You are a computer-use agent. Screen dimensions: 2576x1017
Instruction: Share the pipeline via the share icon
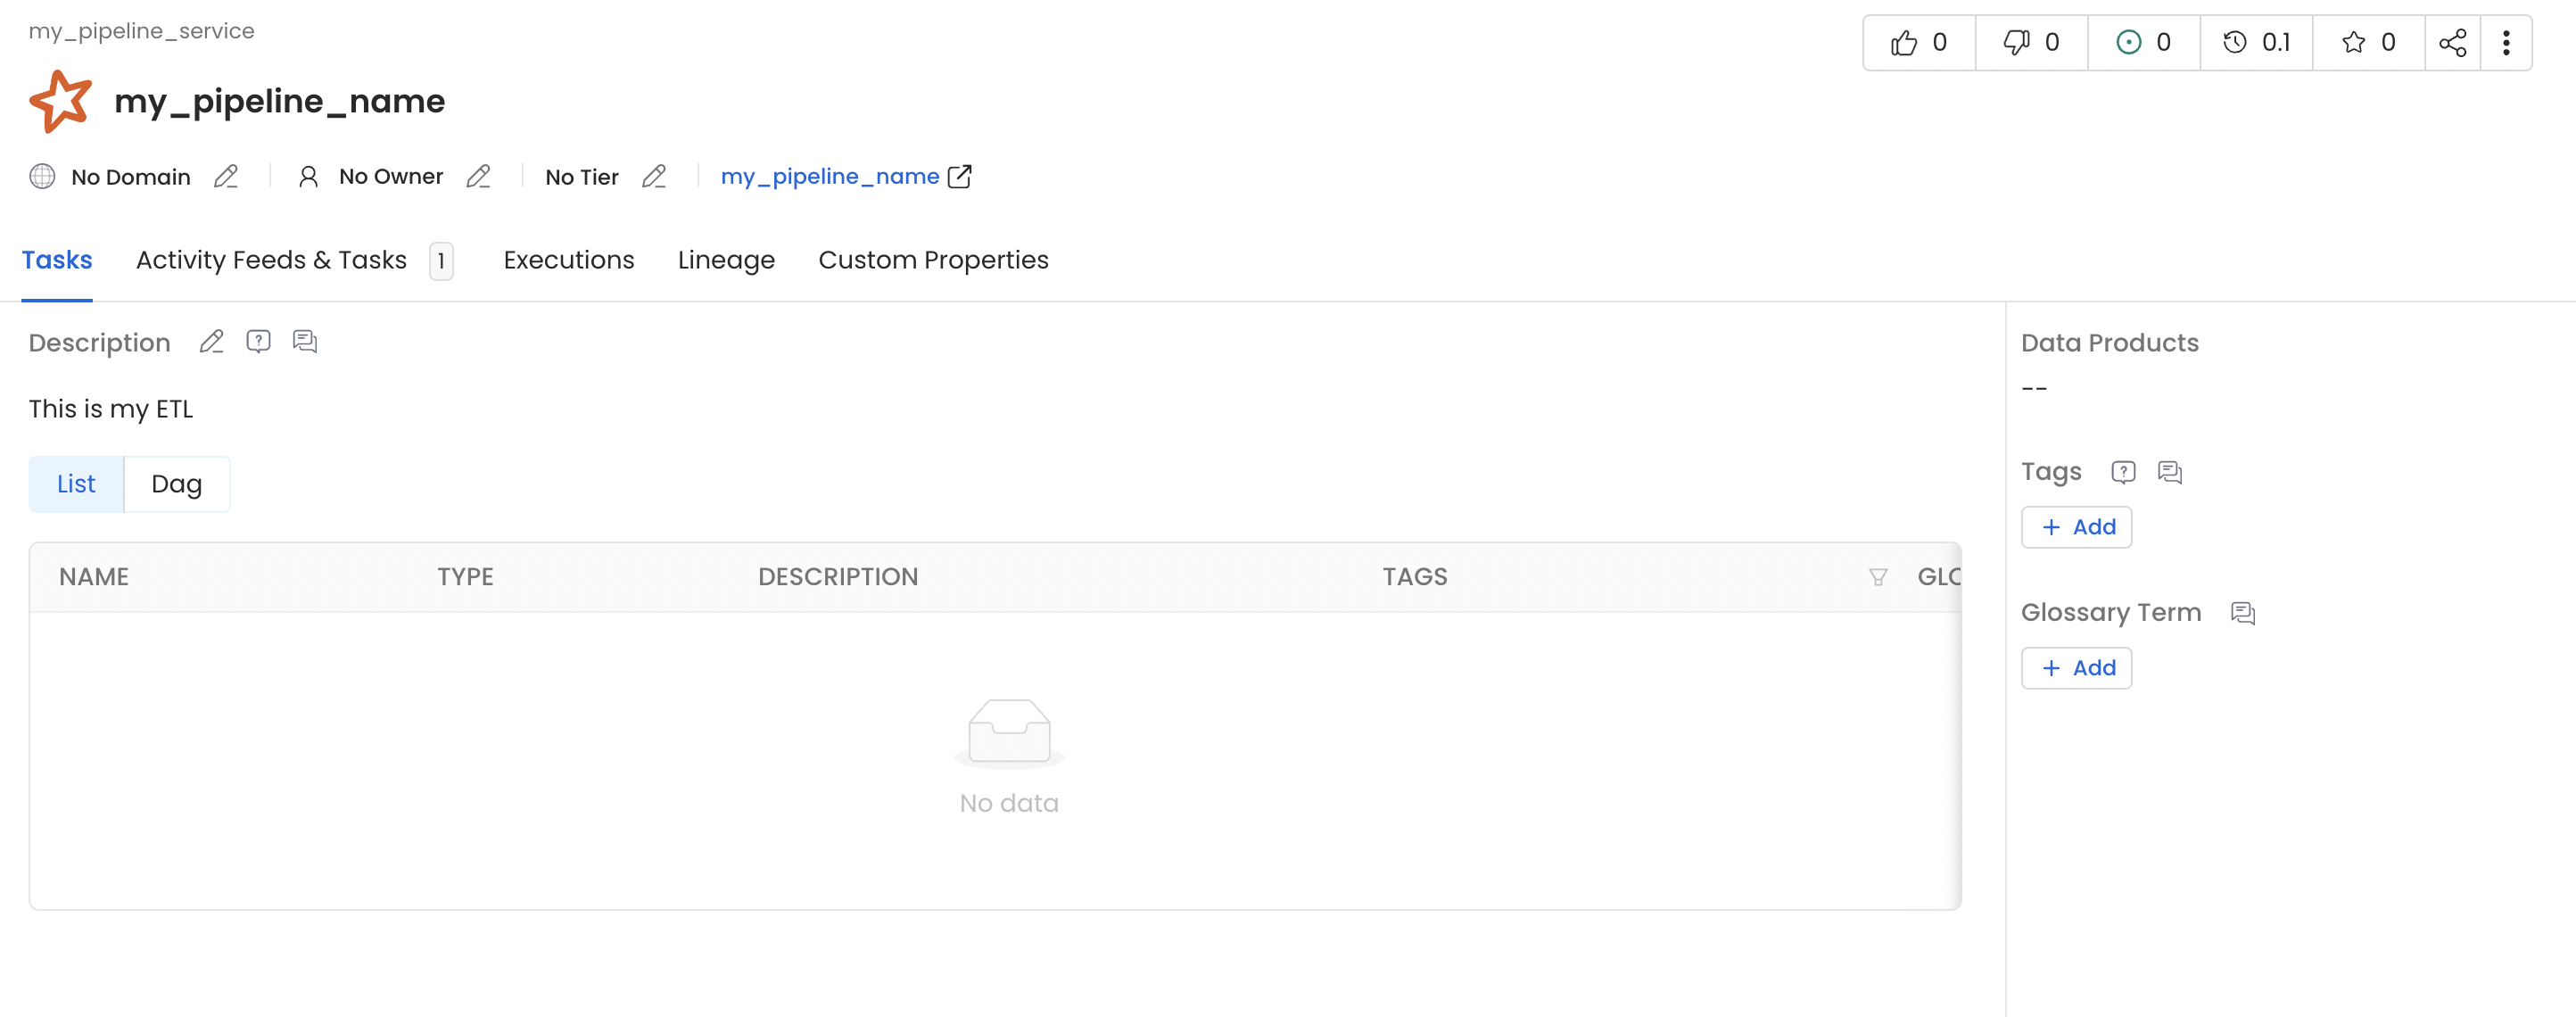click(x=2453, y=42)
